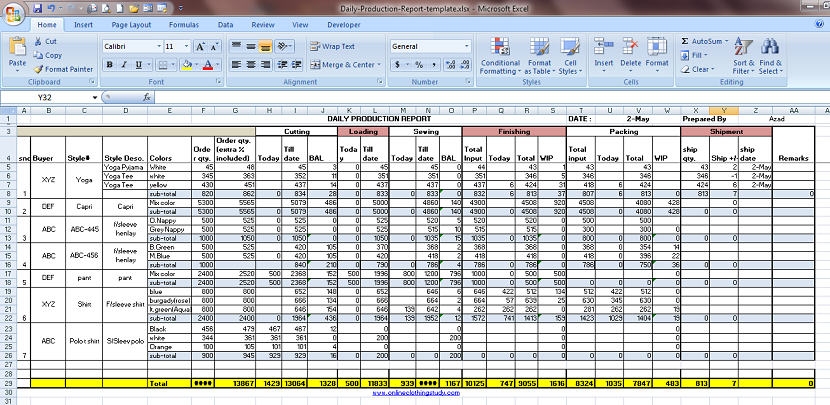The image size is (830, 405).
Task: Open the Page Layout tab
Action: [x=131, y=25]
